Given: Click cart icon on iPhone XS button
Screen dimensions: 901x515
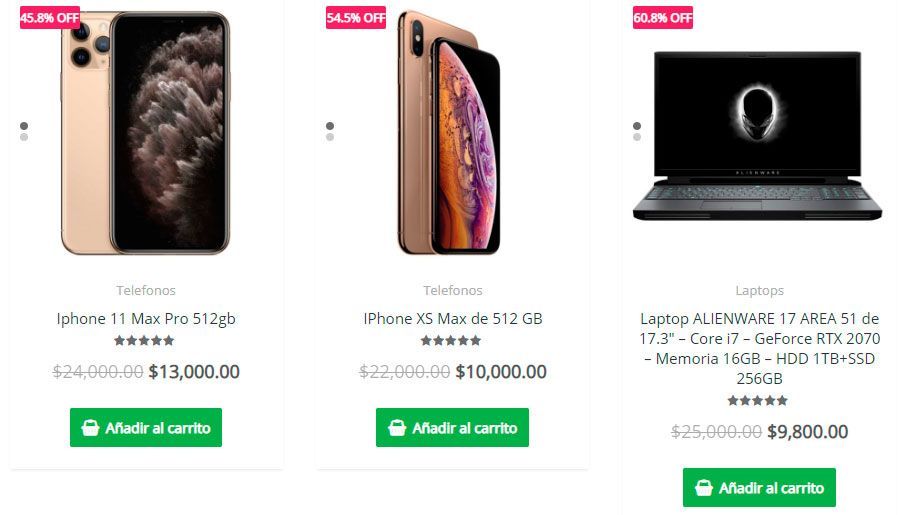Looking at the screenshot, I should 397,428.
